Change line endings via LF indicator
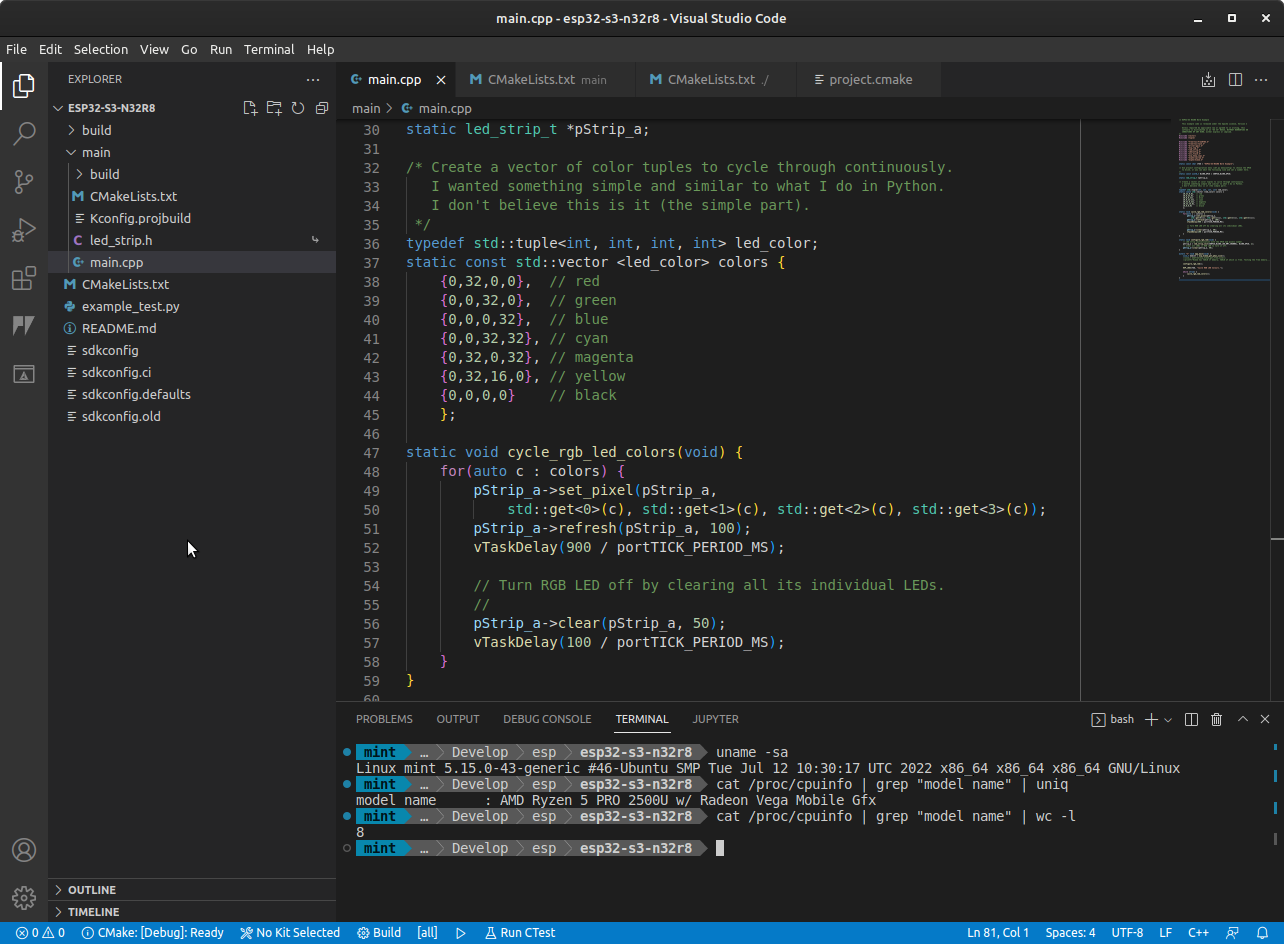 point(1166,932)
